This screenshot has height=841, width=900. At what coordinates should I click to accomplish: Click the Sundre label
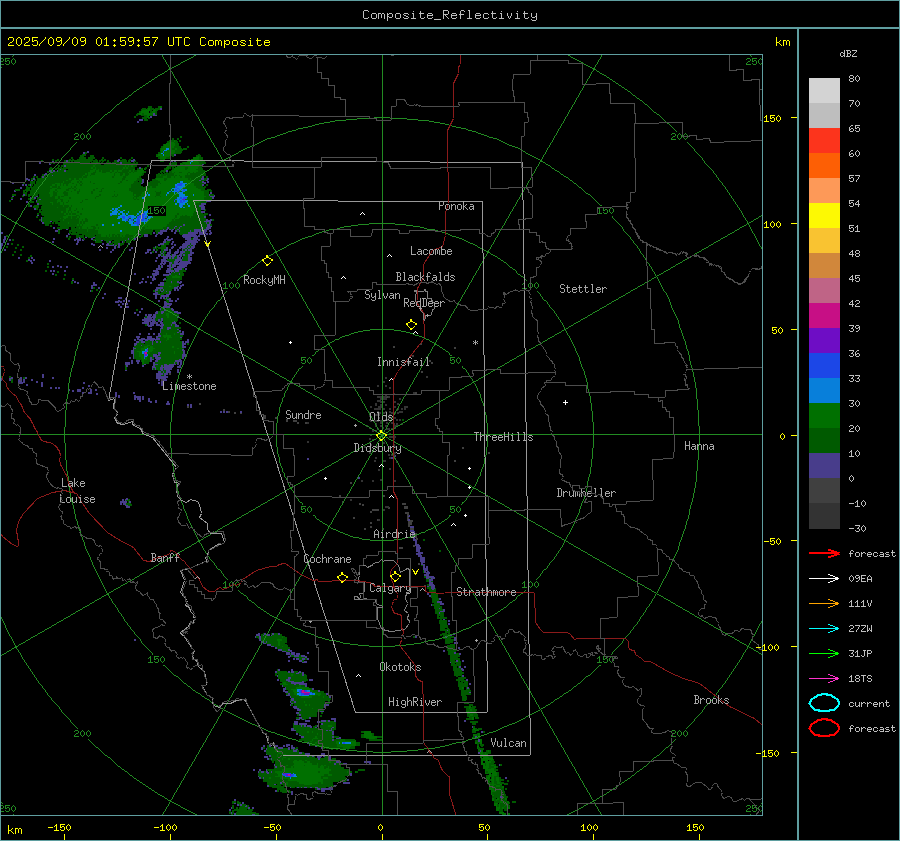coord(303,414)
